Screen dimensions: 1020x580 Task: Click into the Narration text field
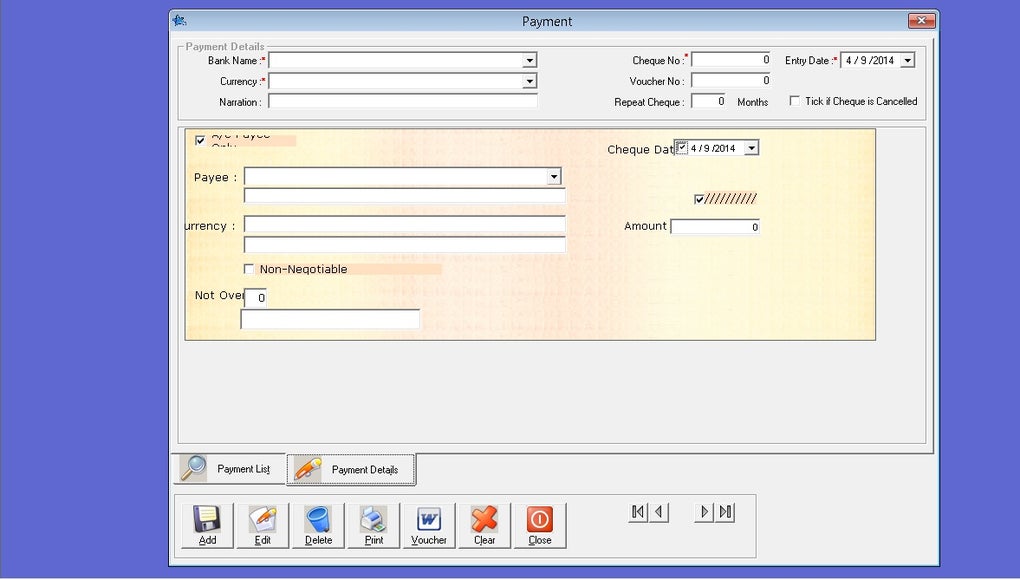pos(403,101)
